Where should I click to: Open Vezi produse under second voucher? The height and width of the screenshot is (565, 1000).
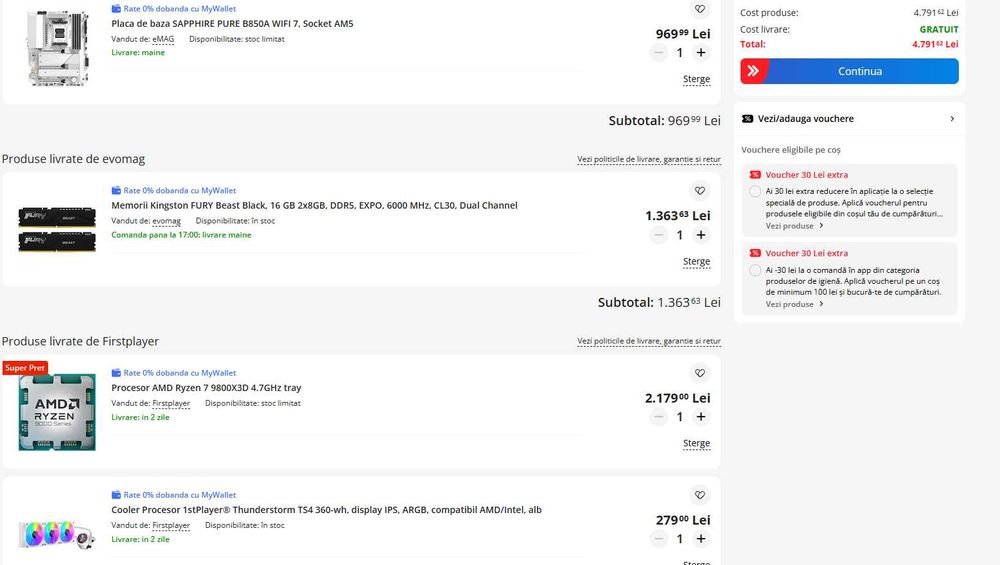tap(794, 304)
